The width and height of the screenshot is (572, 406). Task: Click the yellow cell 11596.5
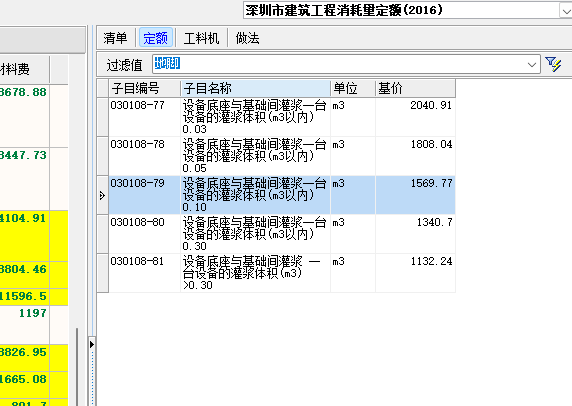tap(23, 296)
